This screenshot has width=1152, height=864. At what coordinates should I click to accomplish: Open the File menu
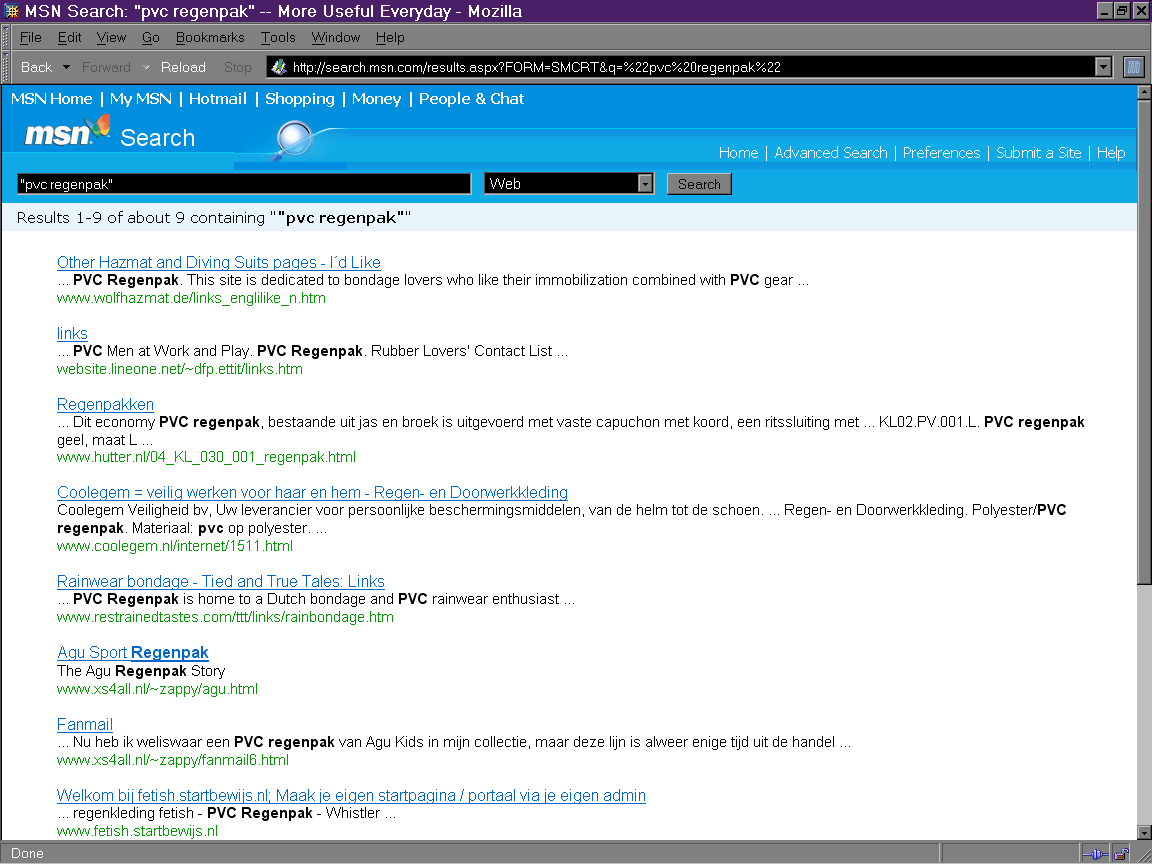(31, 37)
